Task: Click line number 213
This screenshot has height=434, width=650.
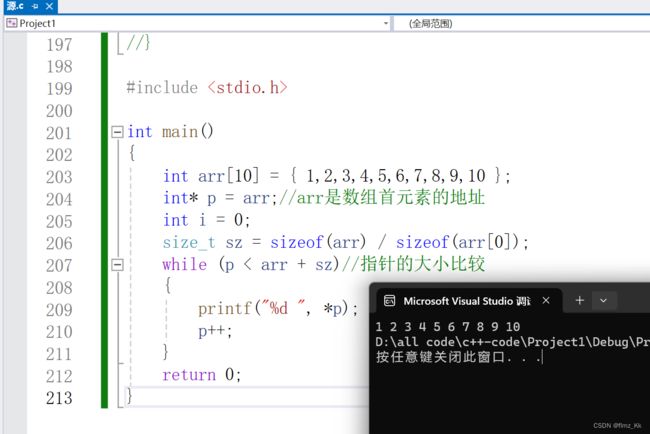Action: click(59, 398)
